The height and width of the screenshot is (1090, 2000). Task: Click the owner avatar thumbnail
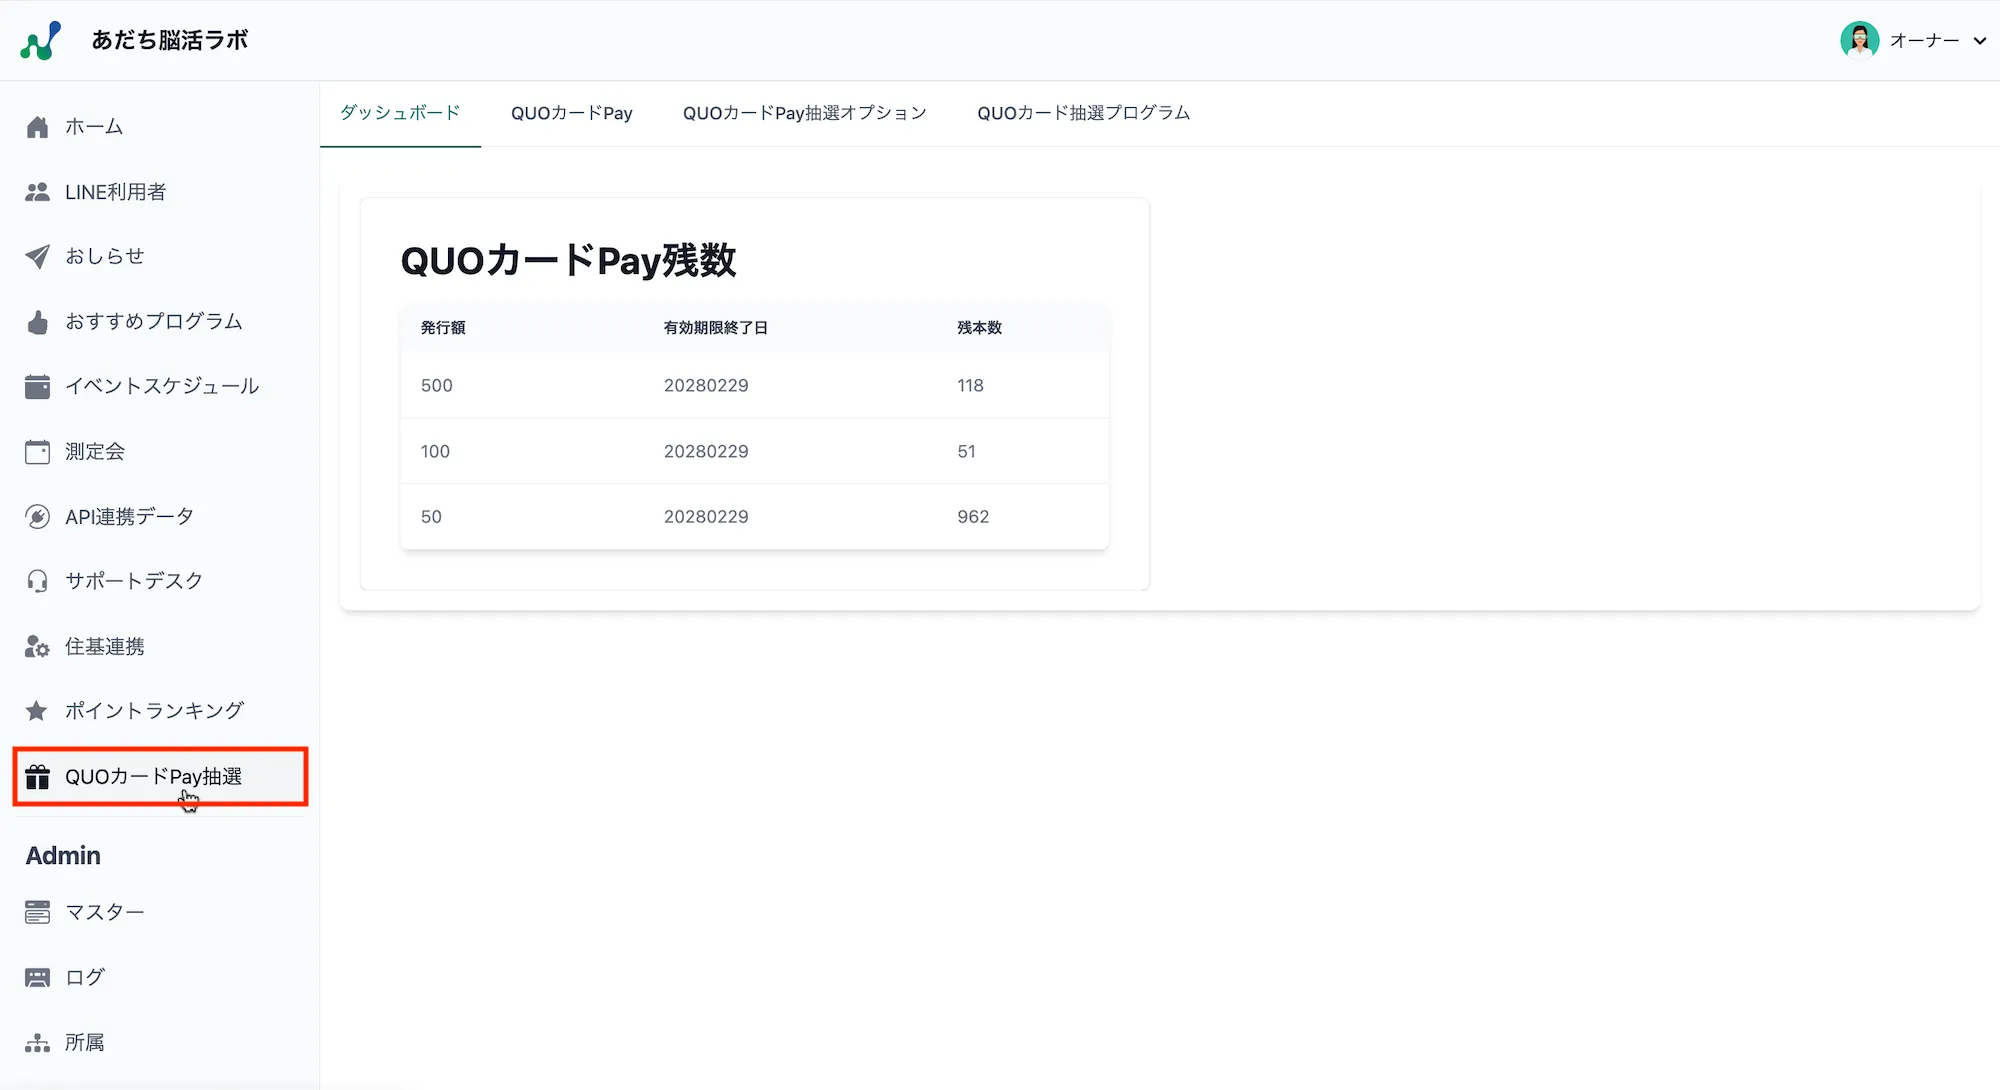pyautogui.click(x=1859, y=40)
